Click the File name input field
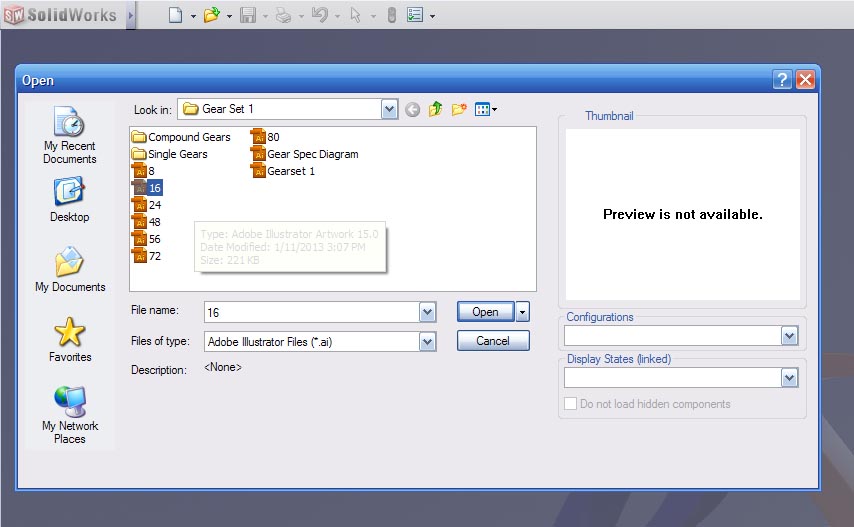Viewport: 854px width, 527px height. [x=312, y=312]
